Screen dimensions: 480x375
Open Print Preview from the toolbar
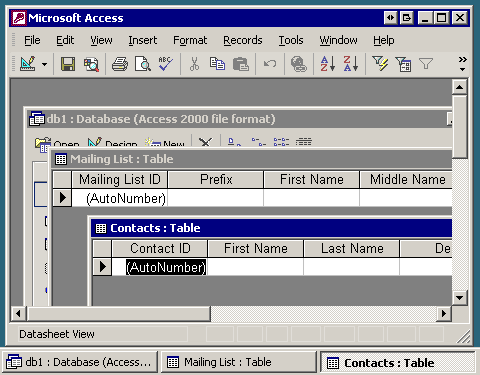[x=143, y=64]
